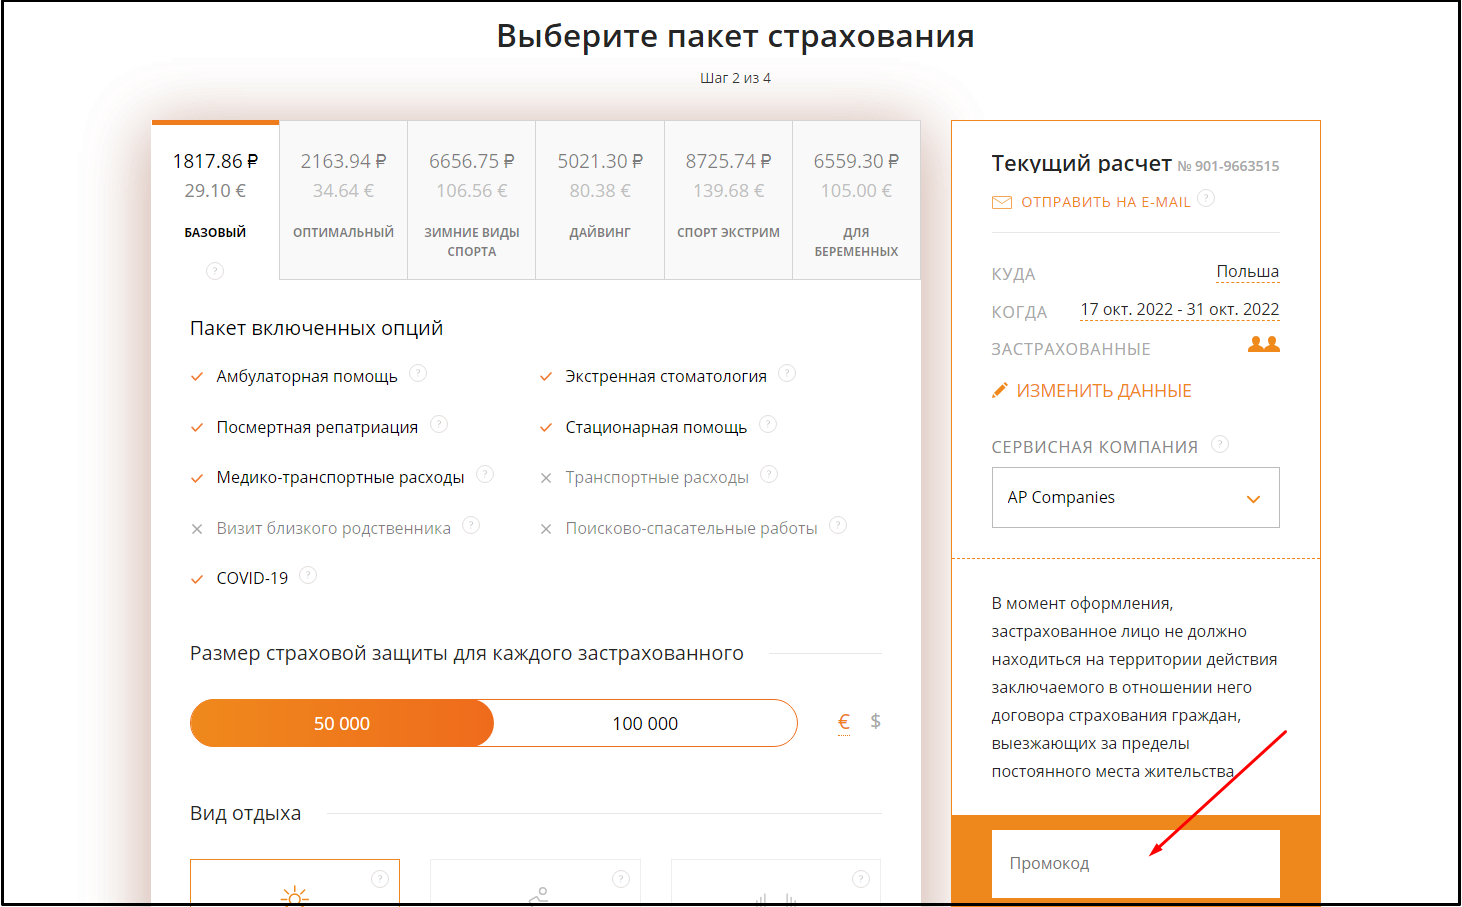Open help icon beside Отправить на e-mail
Screen dimensions: 1462x907
coord(1206,198)
